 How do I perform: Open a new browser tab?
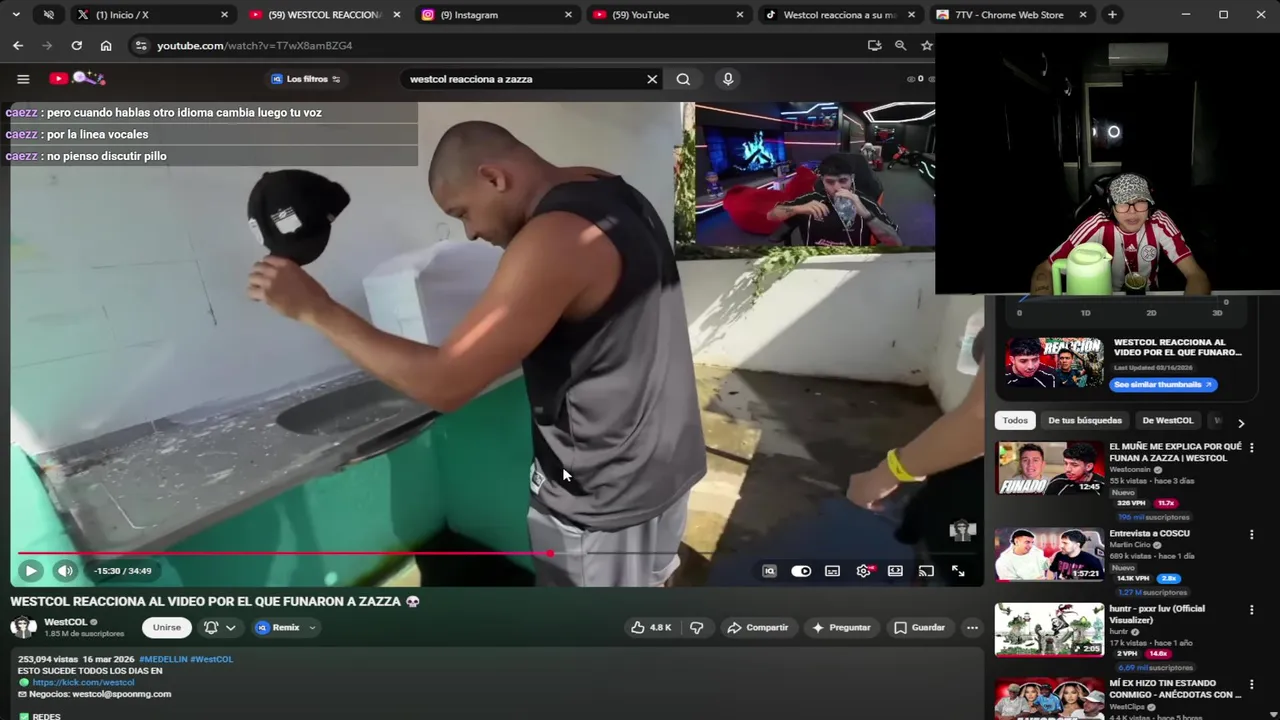click(1112, 15)
